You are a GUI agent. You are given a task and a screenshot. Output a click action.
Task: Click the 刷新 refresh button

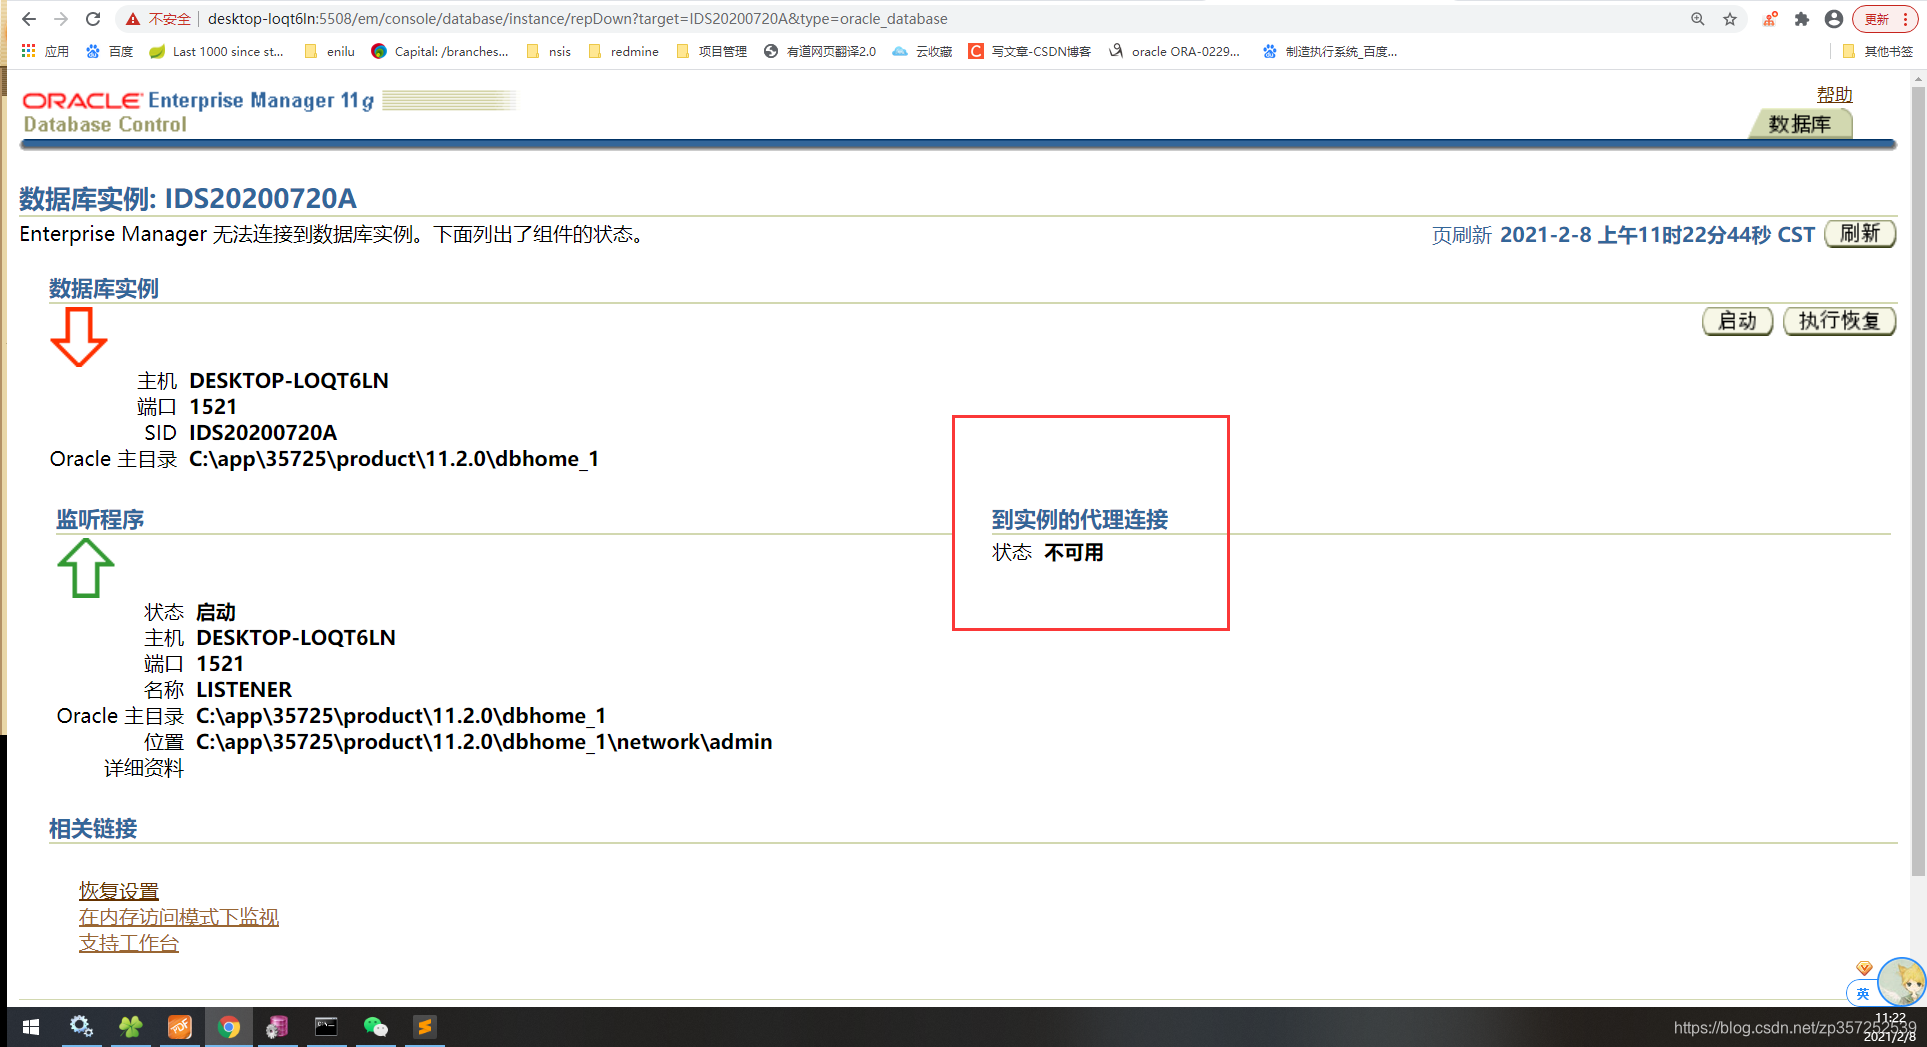pyautogui.click(x=1860, y=233)
